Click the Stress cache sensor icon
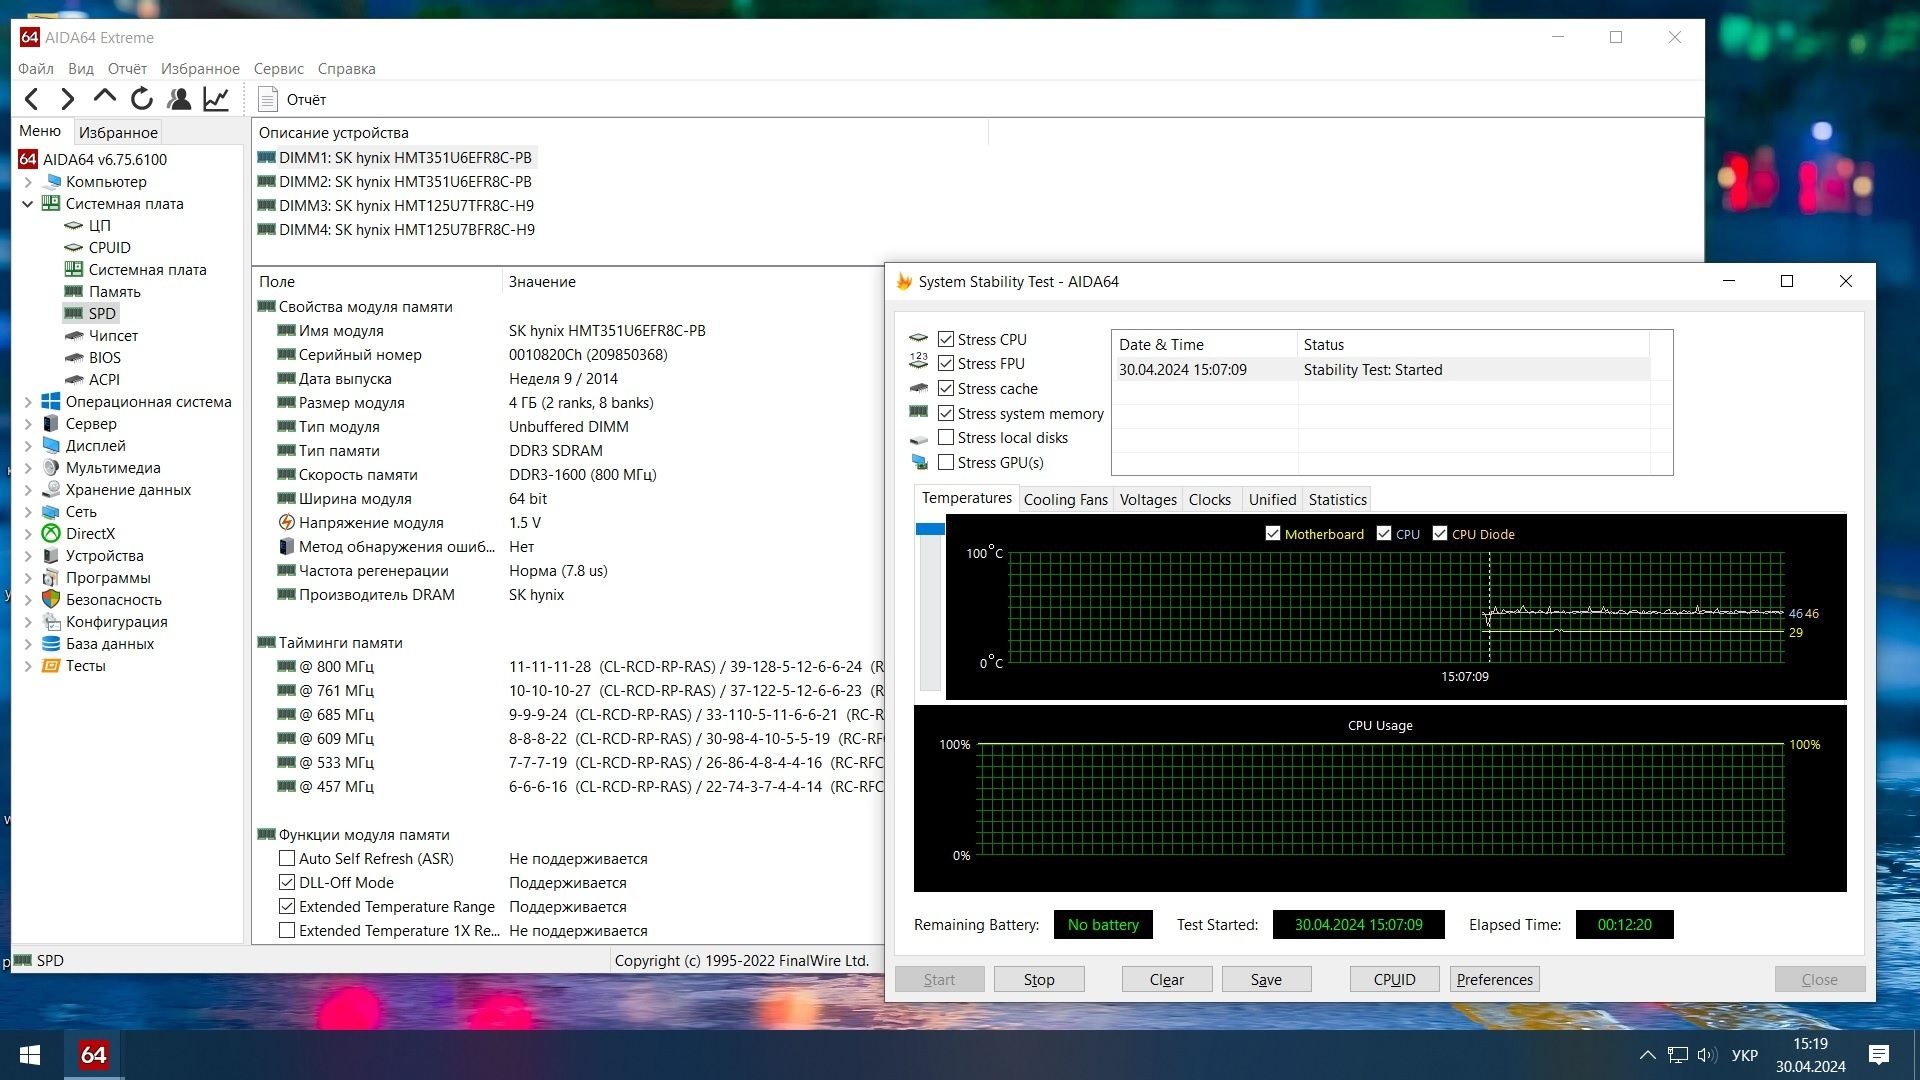 pos(919,388)
